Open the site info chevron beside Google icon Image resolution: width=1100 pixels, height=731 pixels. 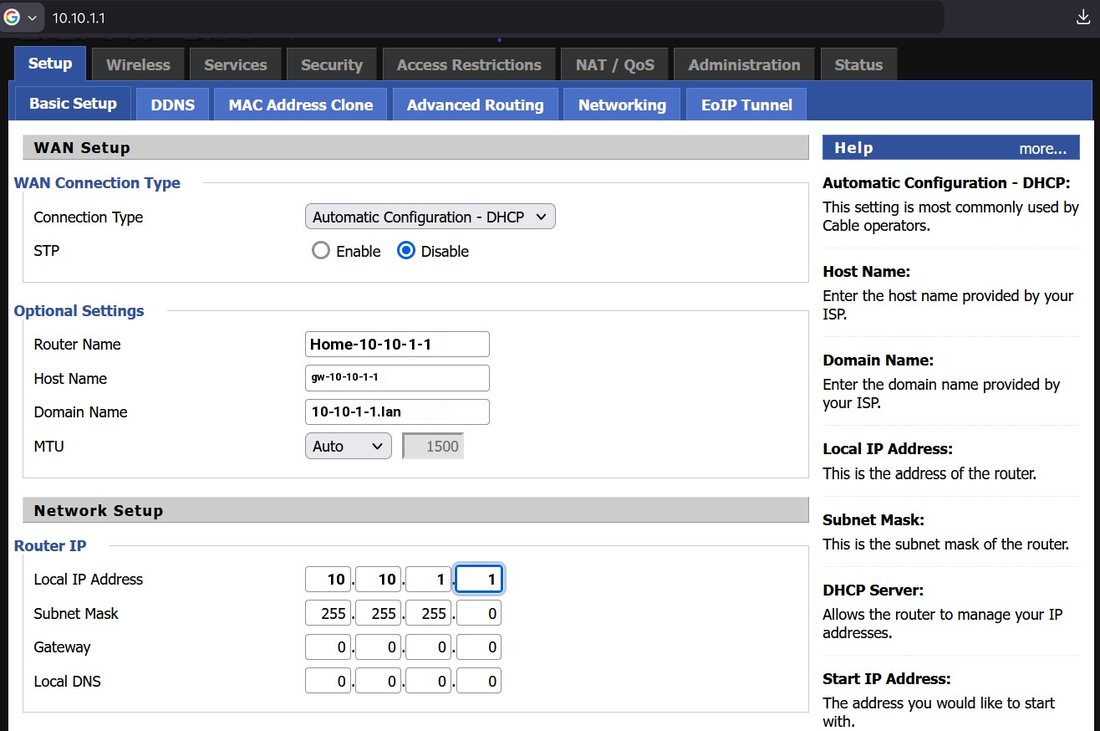click(32, 18)
